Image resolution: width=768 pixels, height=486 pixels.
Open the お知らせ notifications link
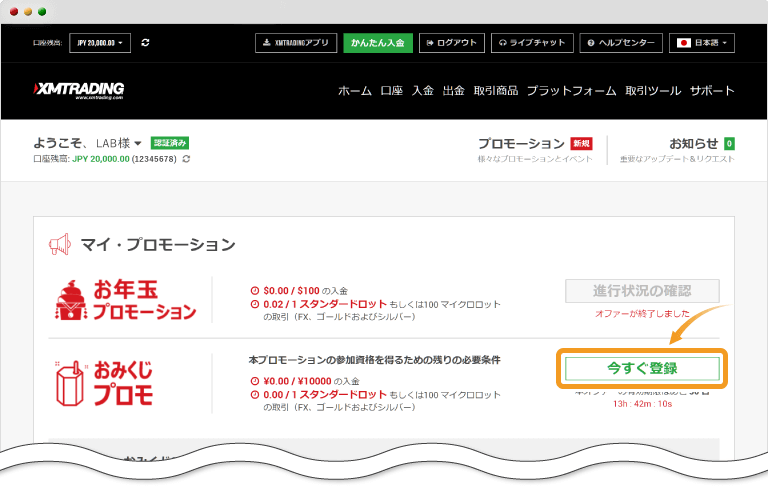[x=694, y=144]
